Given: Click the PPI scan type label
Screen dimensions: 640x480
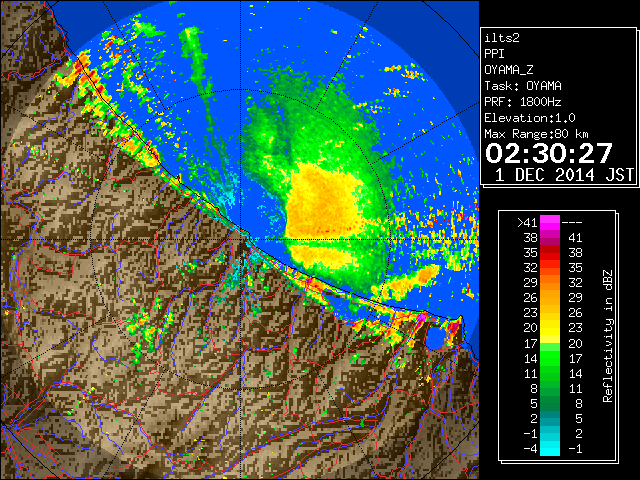Looking at the screenshot, I should 494,54.
